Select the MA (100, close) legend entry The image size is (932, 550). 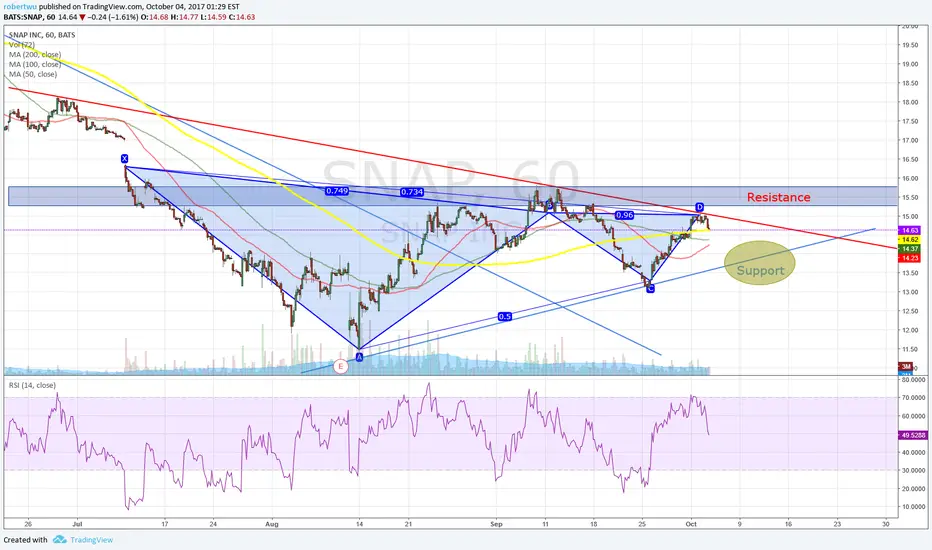point(34,64)
